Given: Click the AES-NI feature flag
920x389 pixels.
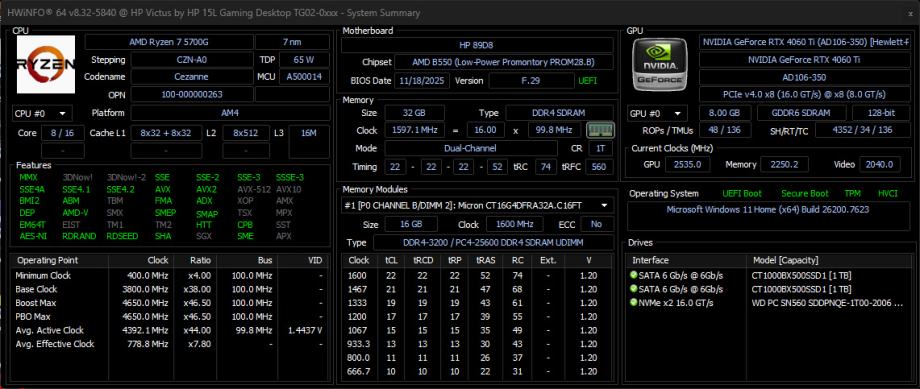Looking at the screenshot, I should click(32, 236).
